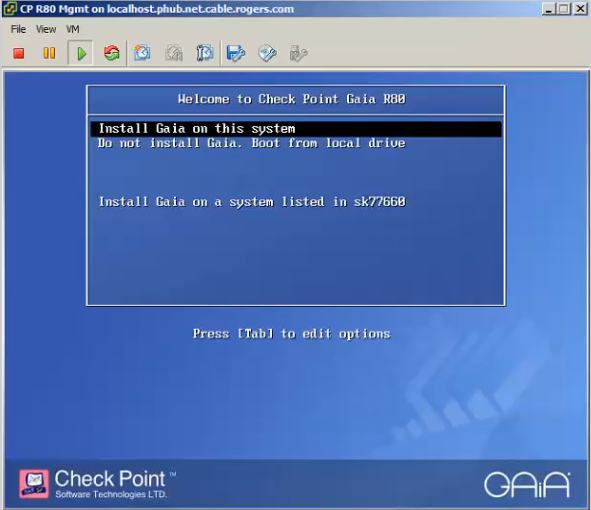Choose 'Install Gaia on a system listed in sk77660'
Viewport: 591px width, 510px height.
252,202
